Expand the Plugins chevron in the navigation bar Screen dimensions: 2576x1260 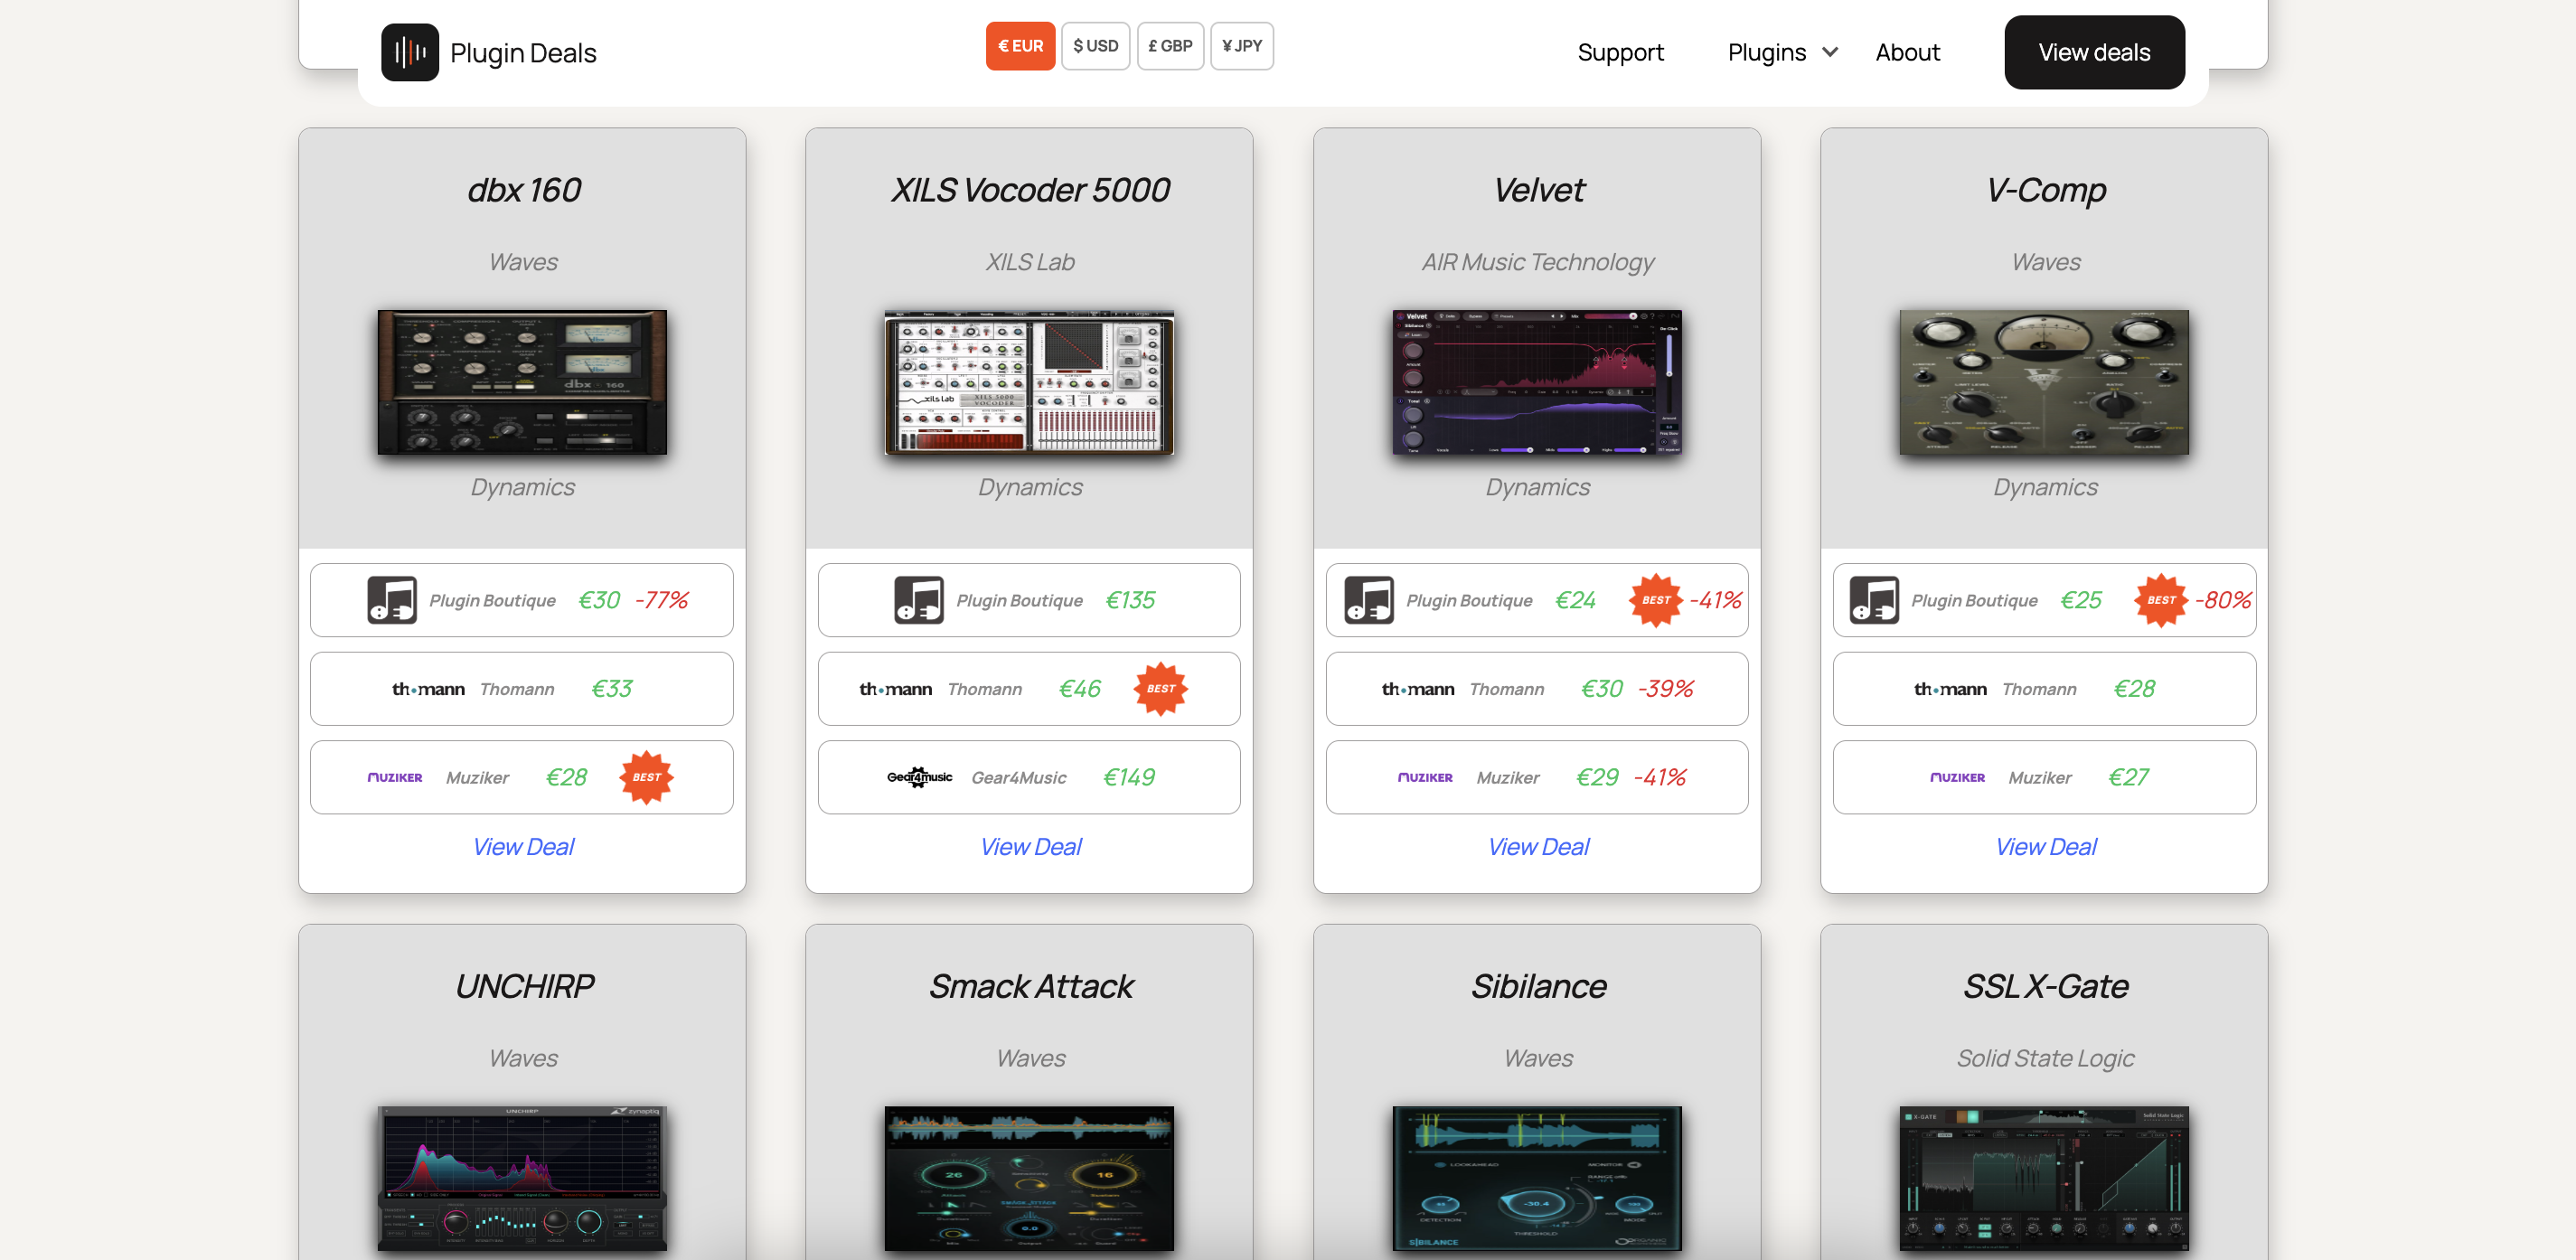tap(1830, 52)
